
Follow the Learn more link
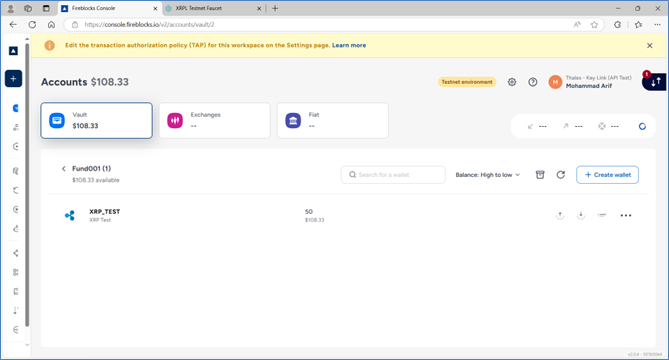coord(349,45)
